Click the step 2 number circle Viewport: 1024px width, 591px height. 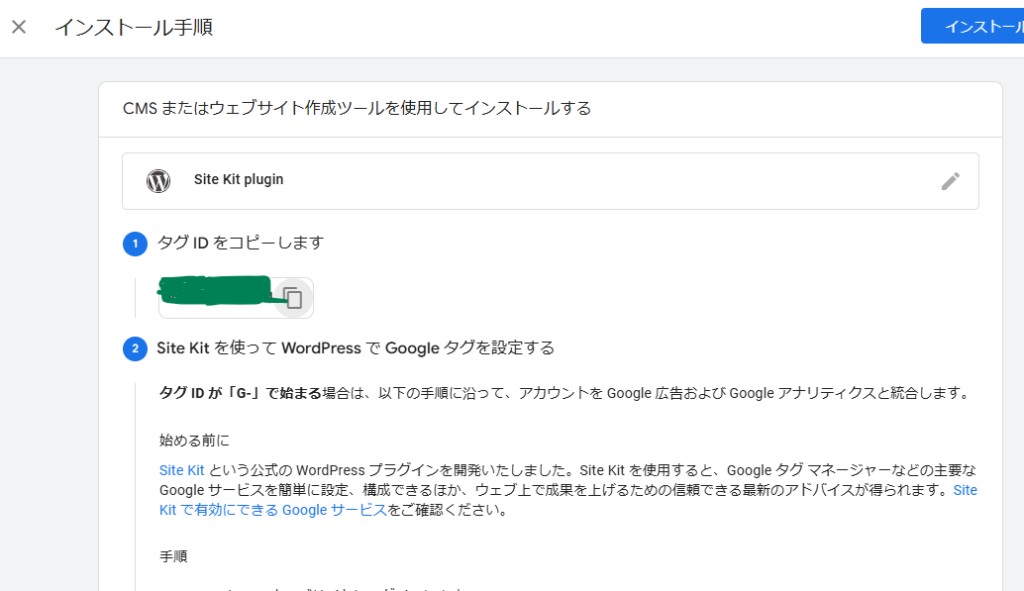coord(135,349)
